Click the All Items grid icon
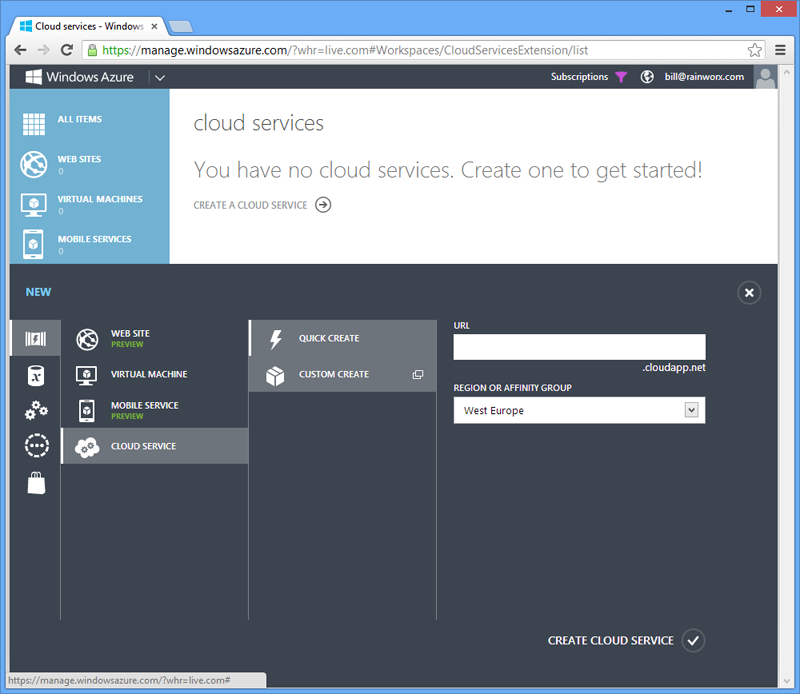800x694 pixels. pos(34,124)
